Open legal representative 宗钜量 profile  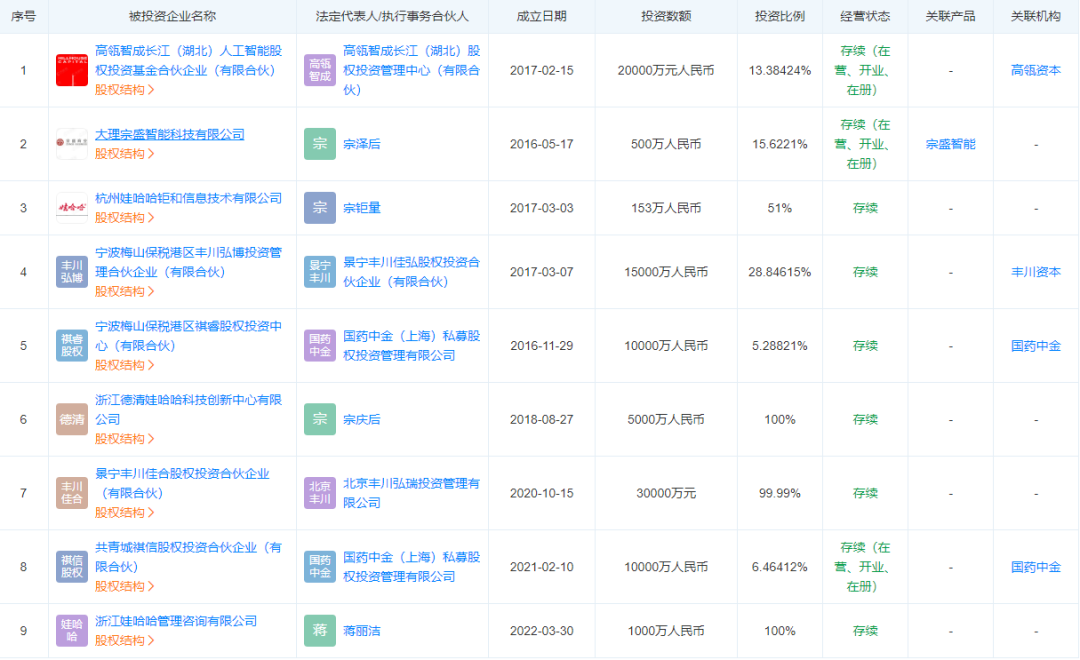point(362,208)
